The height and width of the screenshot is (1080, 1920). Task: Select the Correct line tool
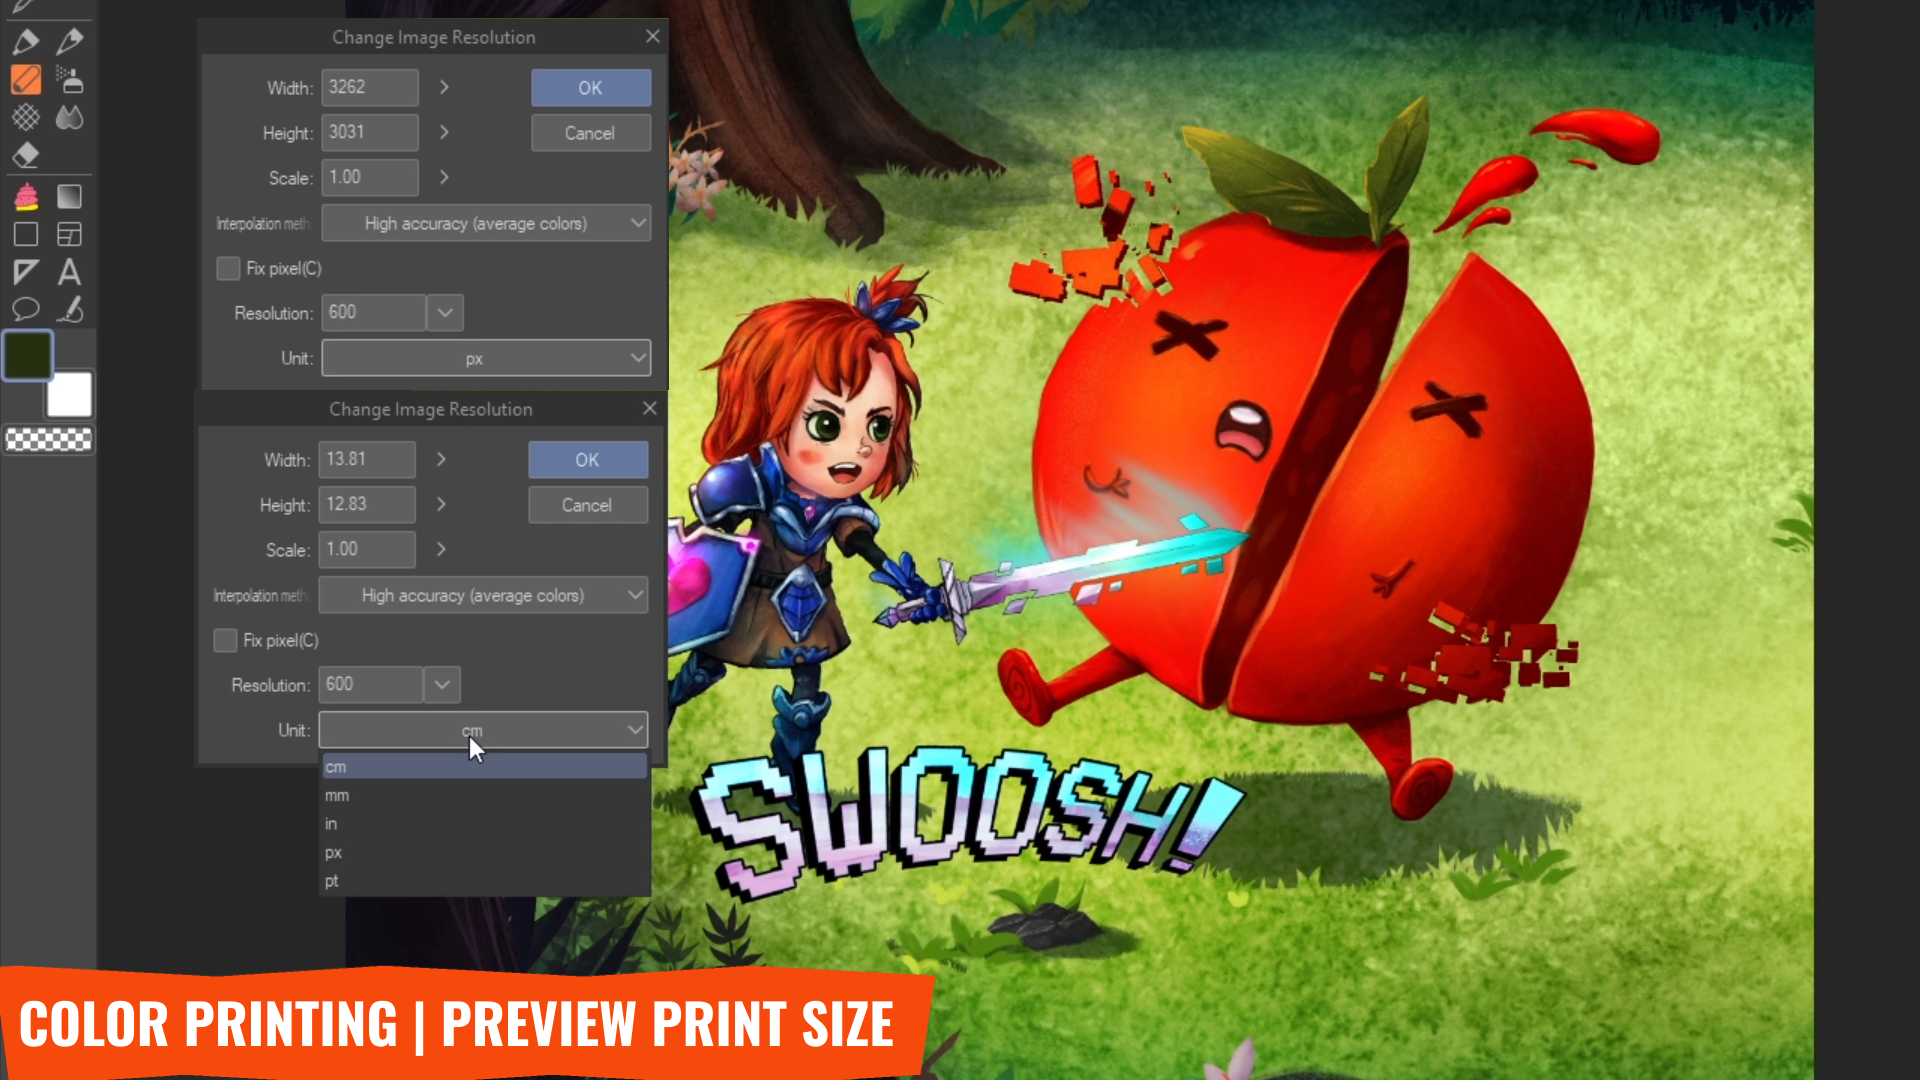[69, 309]
